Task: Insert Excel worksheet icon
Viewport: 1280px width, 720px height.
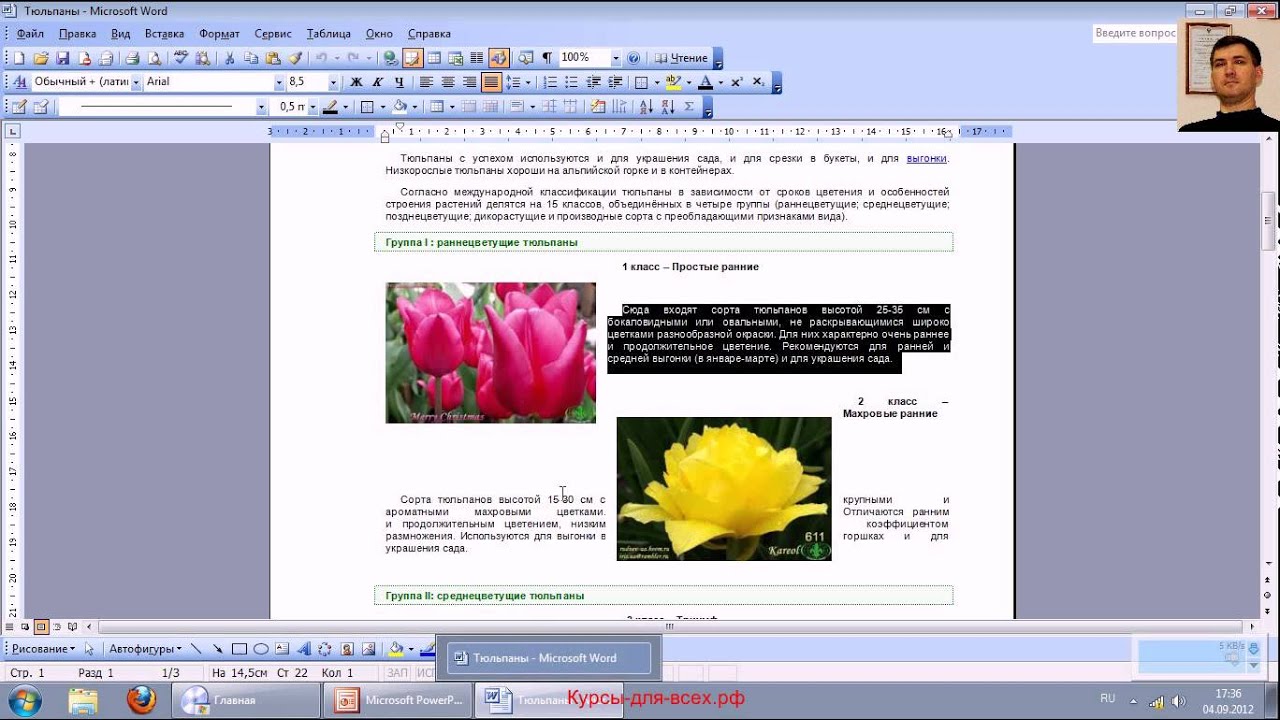Action: pyautogui.click(x=456, y=58)
